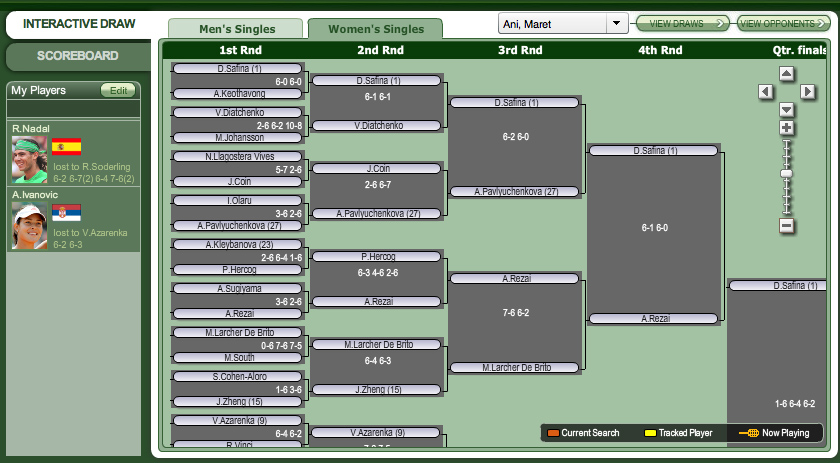
Task: Click the zoom slider handle
Action: tap(786, 174)
